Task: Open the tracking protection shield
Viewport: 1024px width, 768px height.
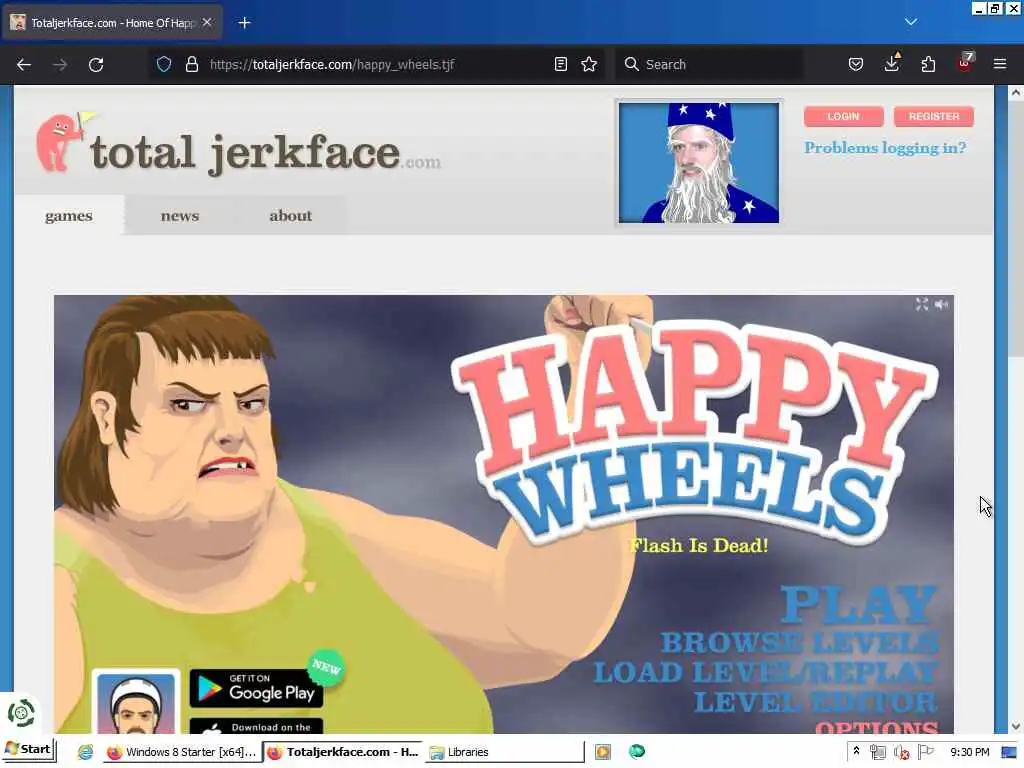Action: pyautogui.click(x=164, y=64)
